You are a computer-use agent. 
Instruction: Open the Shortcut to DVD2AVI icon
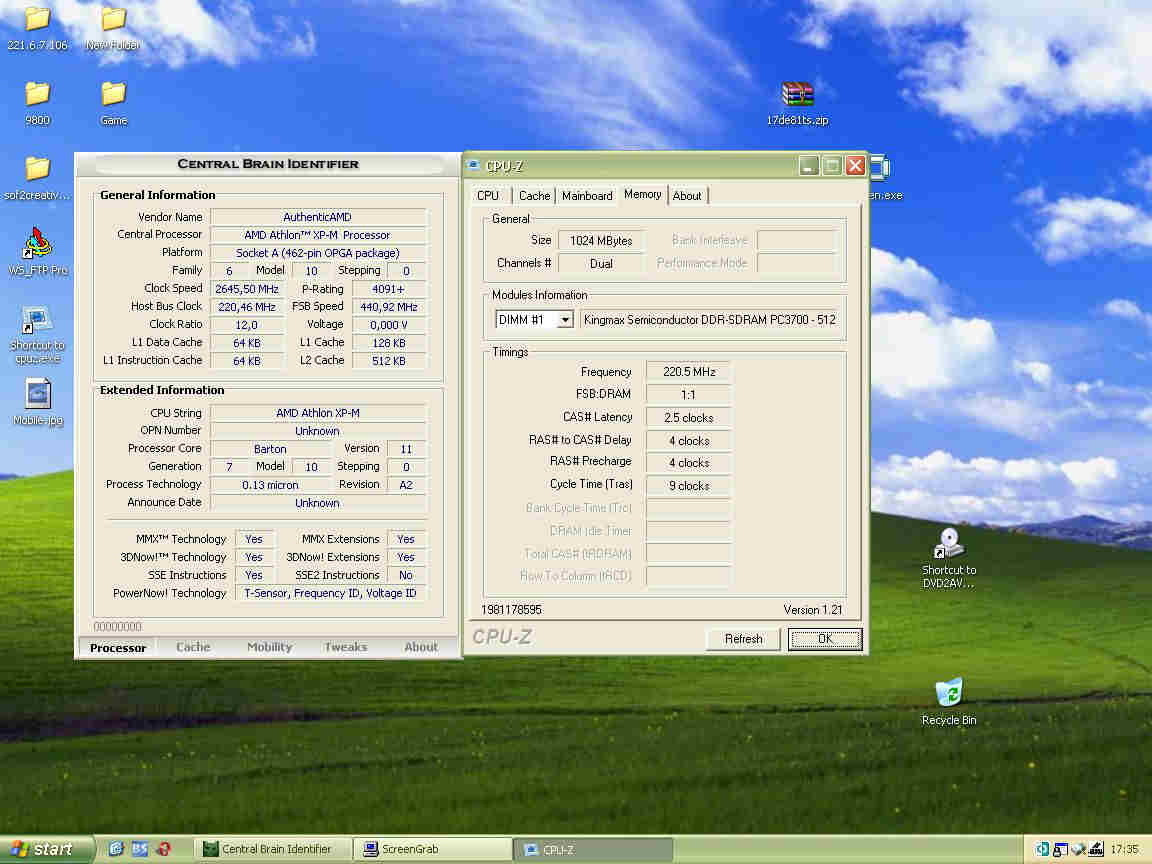tap(948, 544)
